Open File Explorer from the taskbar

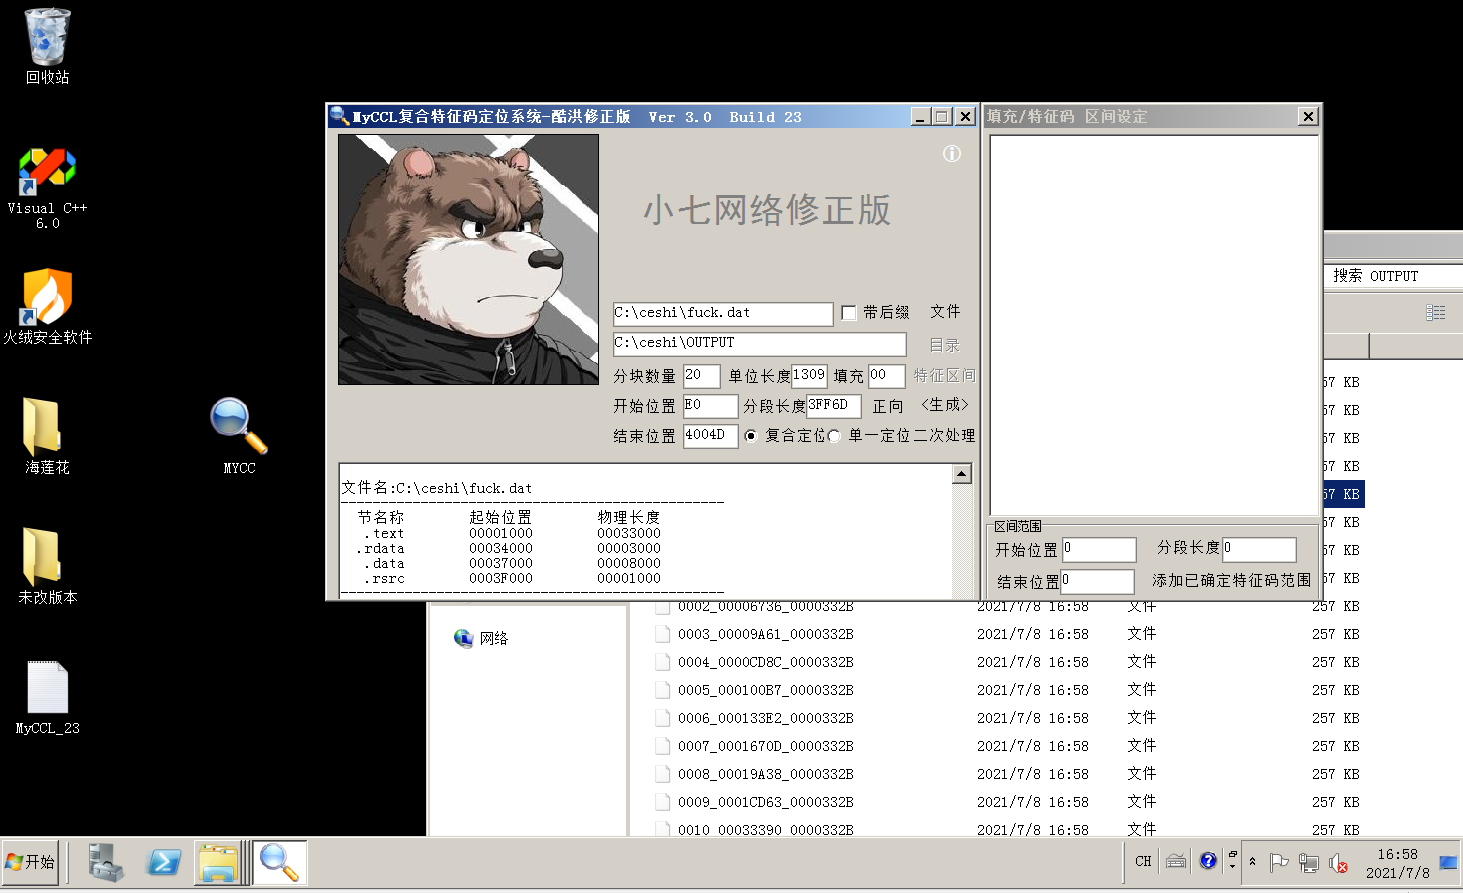coord(218,862)
